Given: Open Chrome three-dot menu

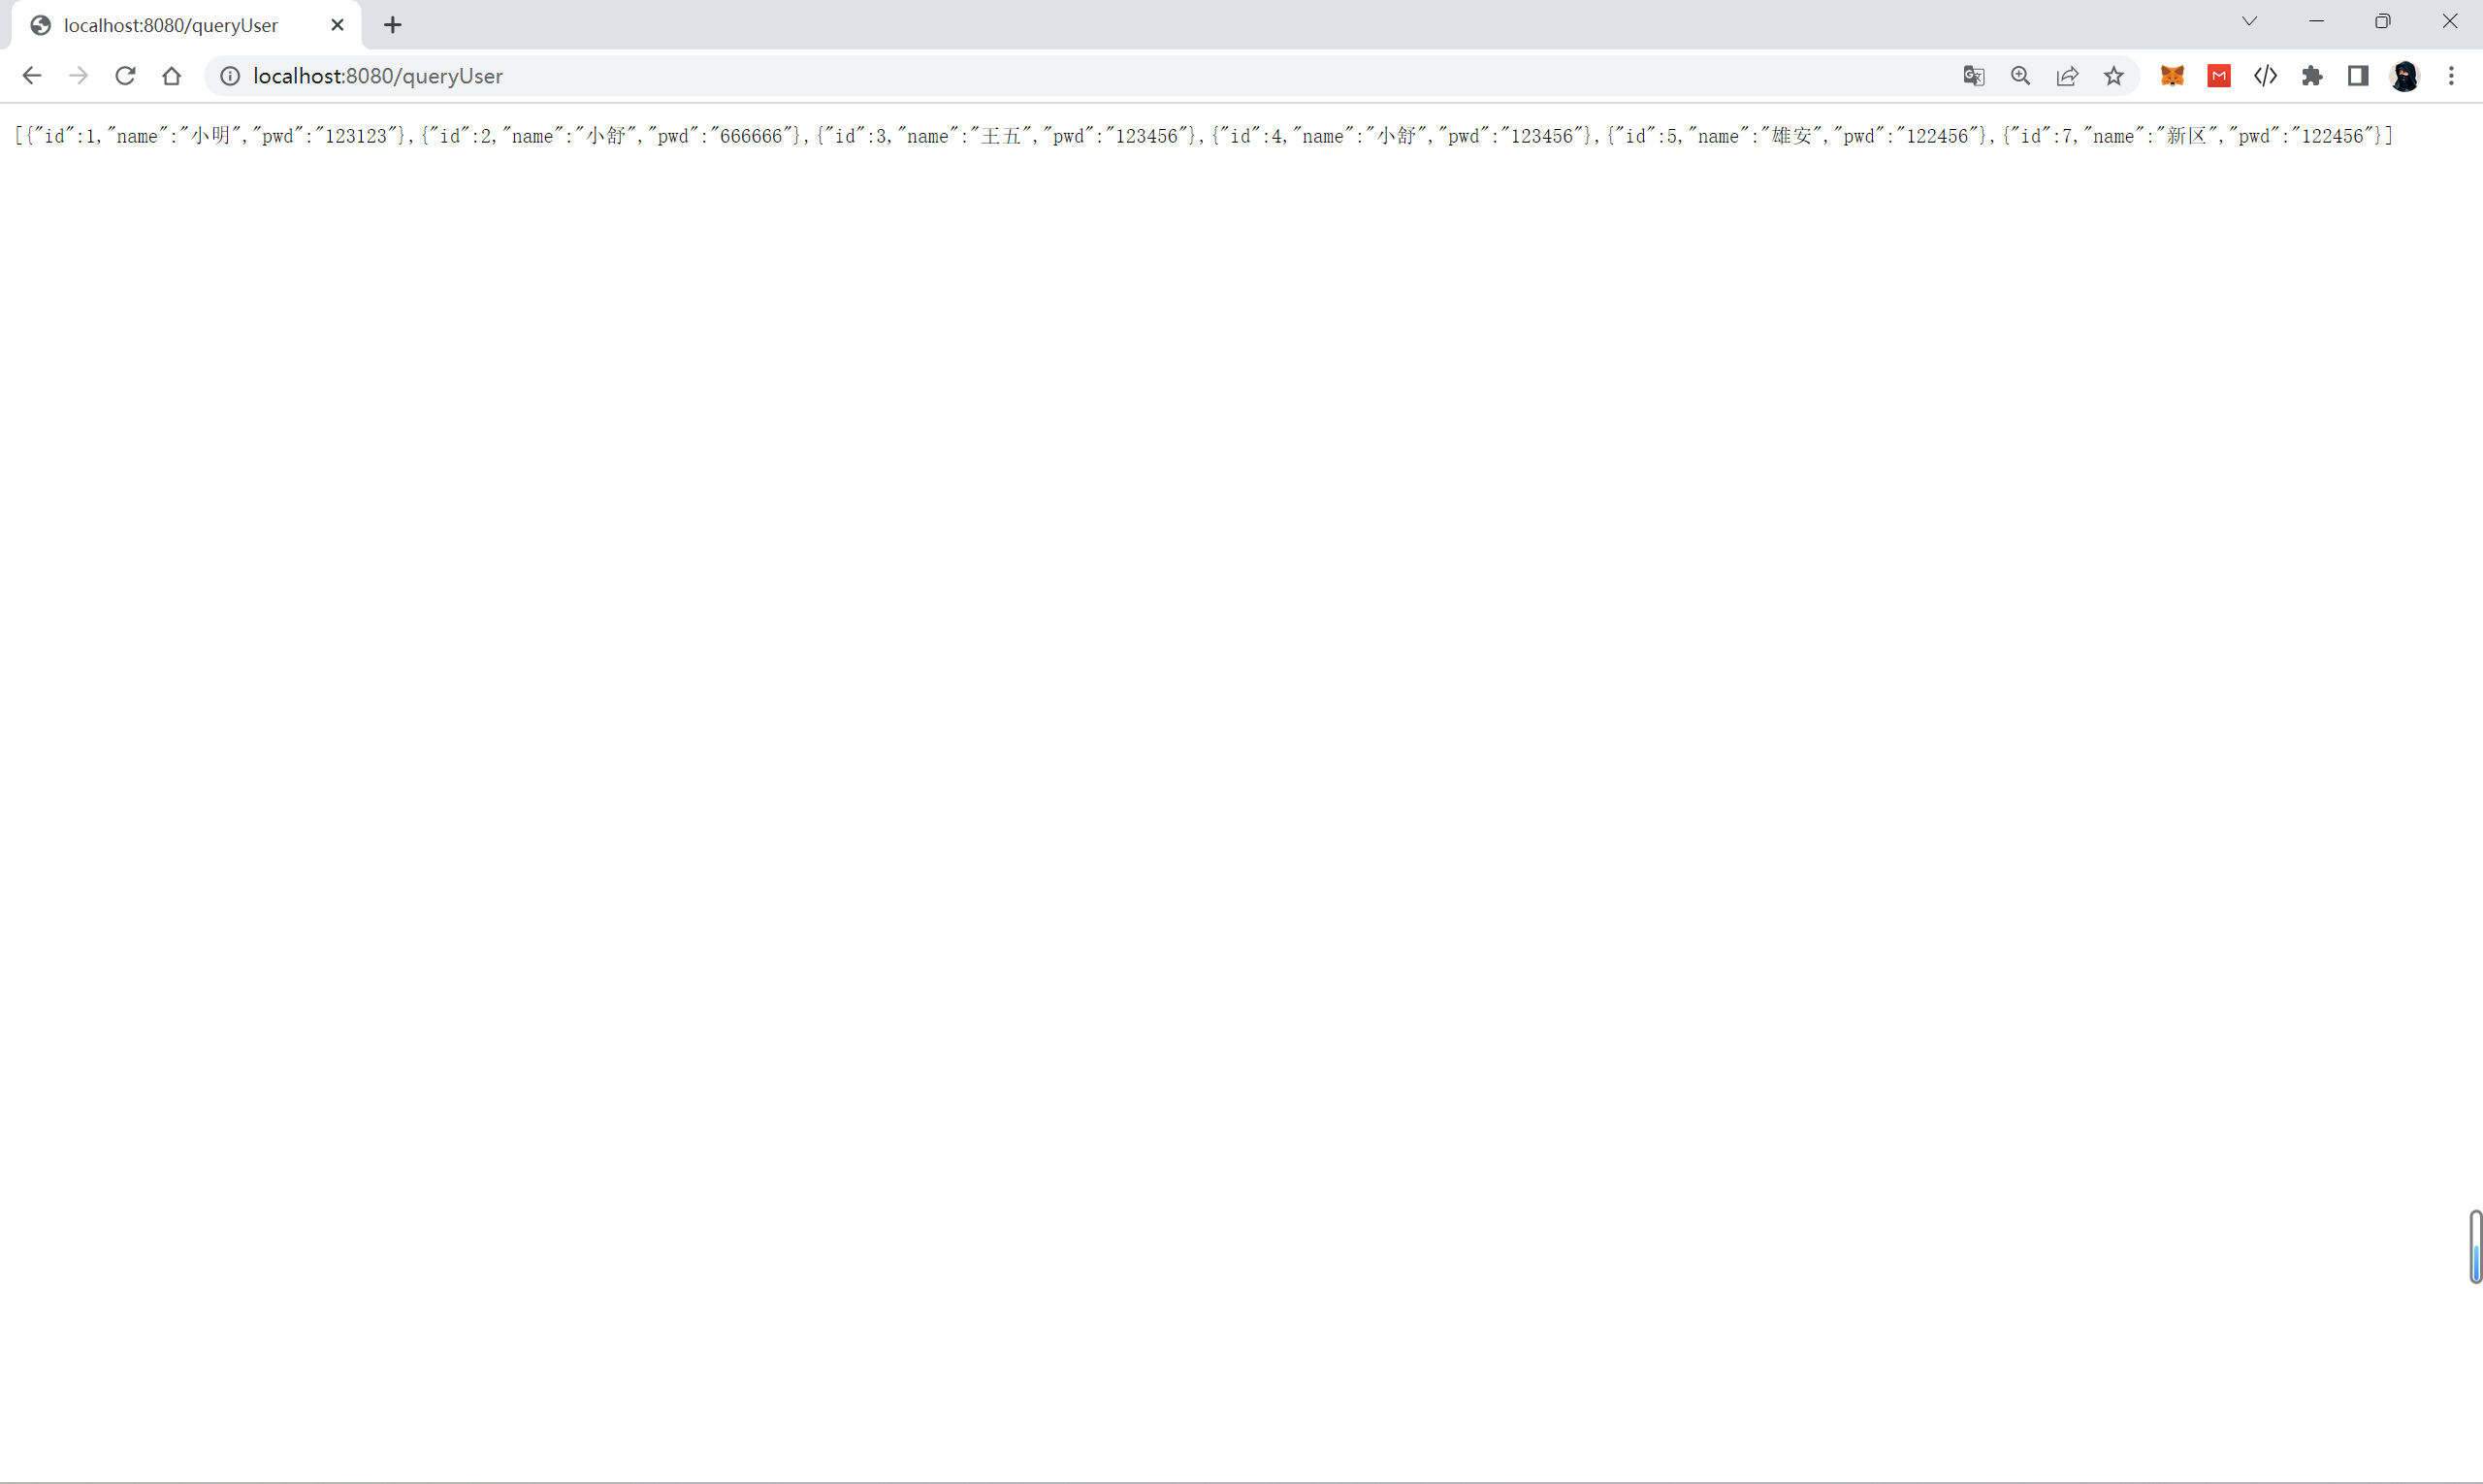Looking at the screenshot, I should click(x=2451, y=76).
